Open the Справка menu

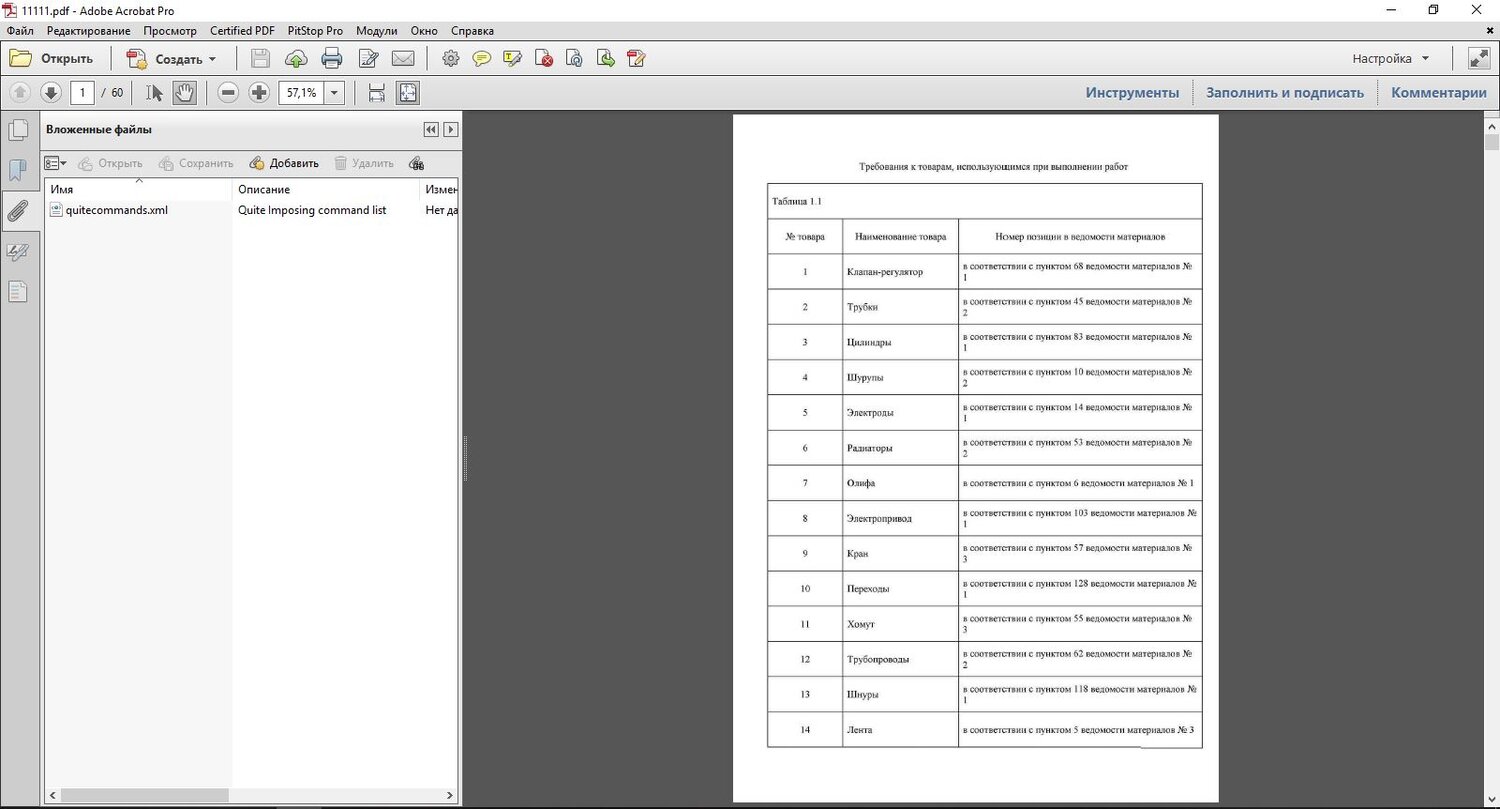pos(472,31)
